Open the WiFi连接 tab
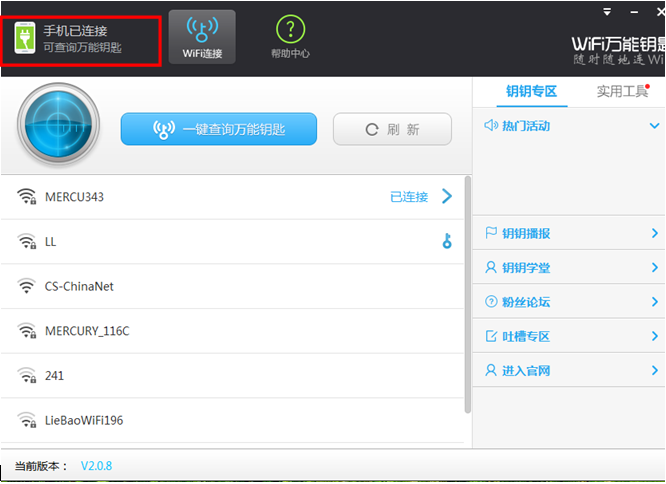 point(202,37)
